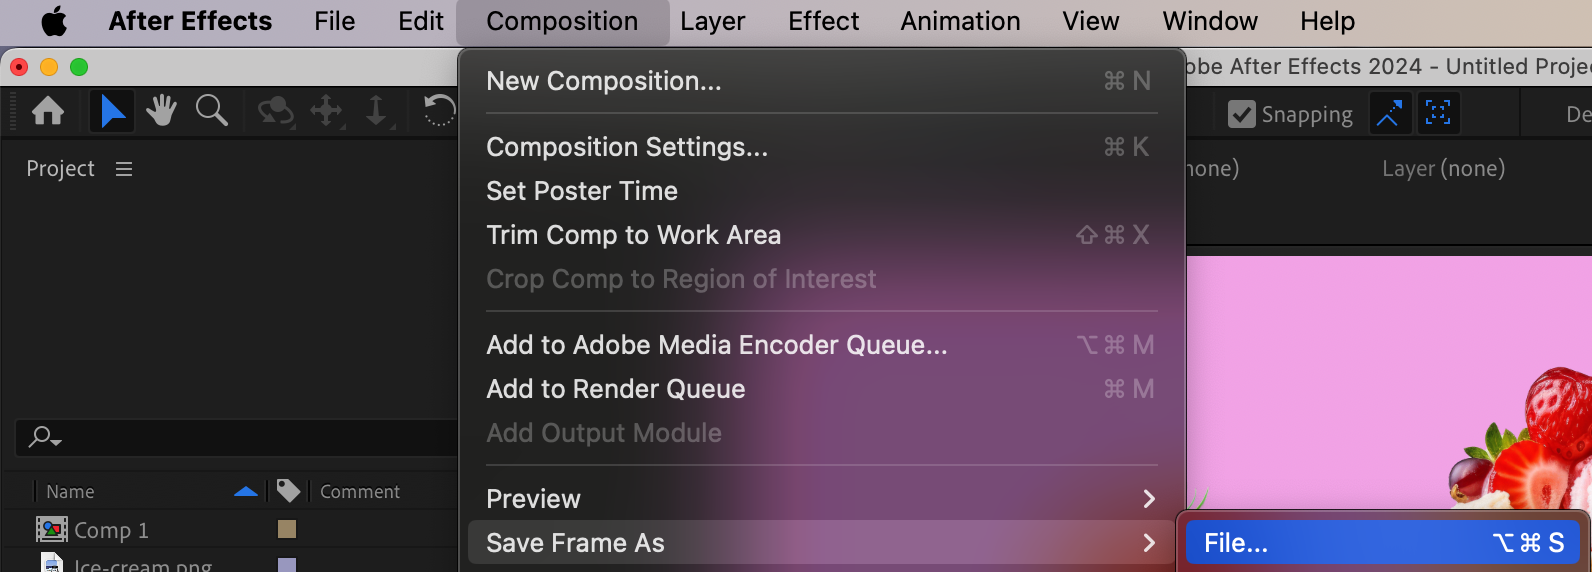Viewport: 1592px width, 572px height.
Task: Select the Dolly Towards Cursor tool
Action: (376, 111)
